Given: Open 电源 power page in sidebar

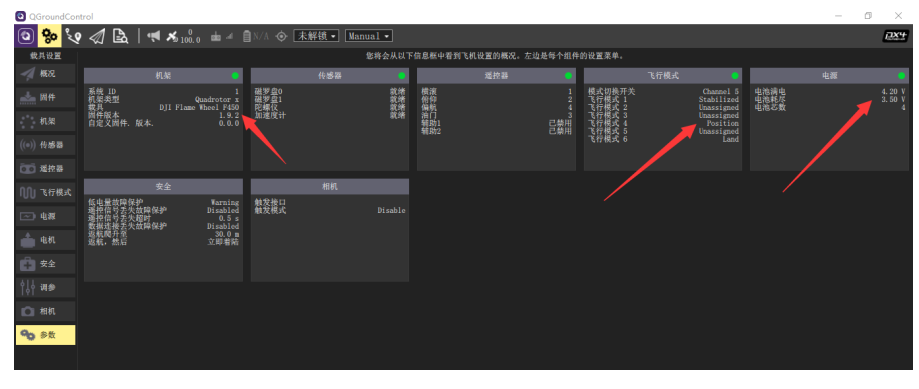Looking at the screenshot, I should 46,216.
